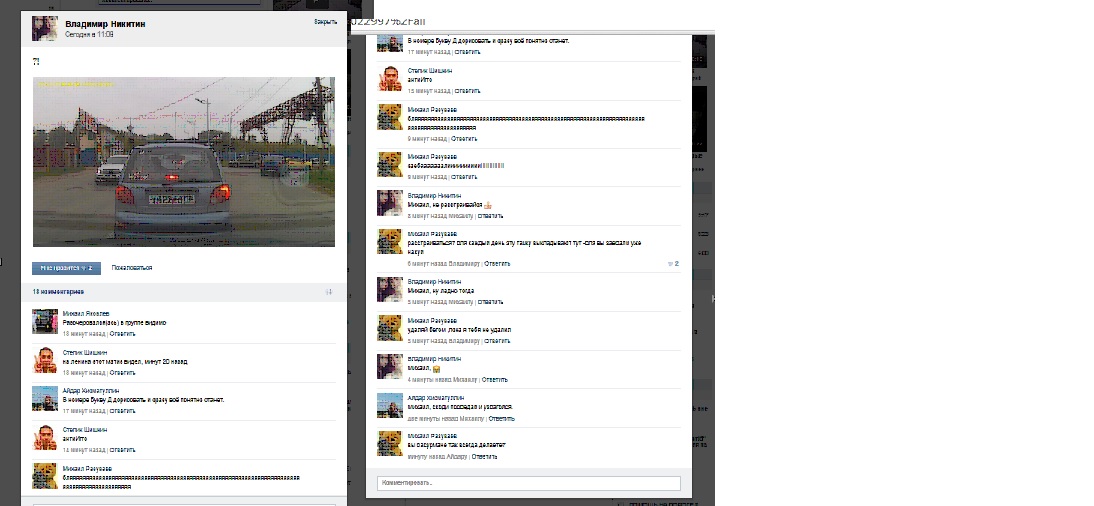Open Михаил Яковлев's avatar
The height and width of the screenshot is (506, 1094).
45,321
